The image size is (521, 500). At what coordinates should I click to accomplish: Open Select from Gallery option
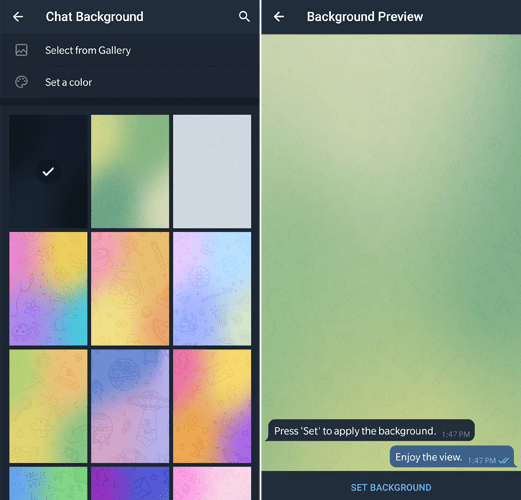[129, 50]
